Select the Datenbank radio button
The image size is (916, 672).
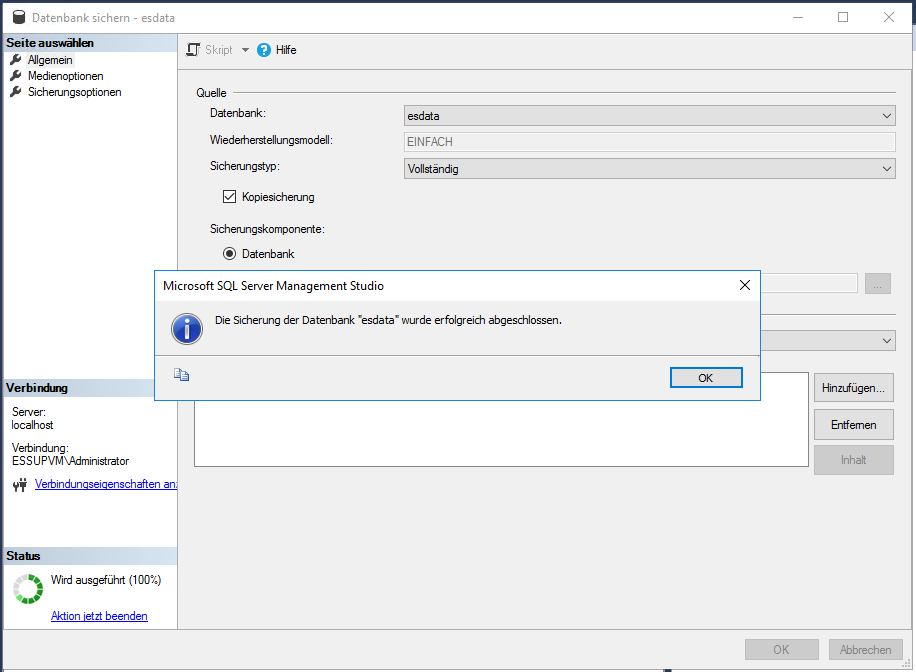[230, 254]
